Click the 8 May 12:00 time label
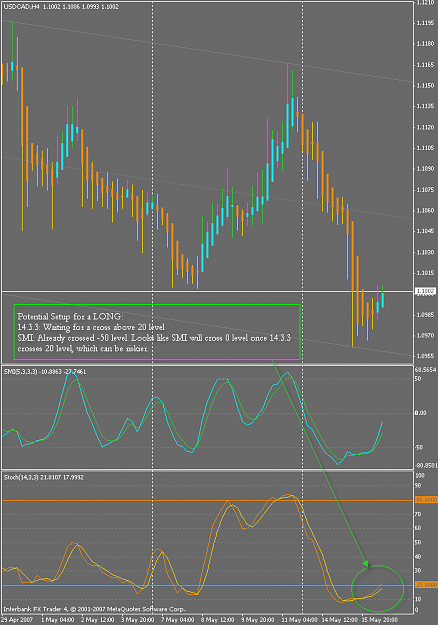 tap(218, 620)
